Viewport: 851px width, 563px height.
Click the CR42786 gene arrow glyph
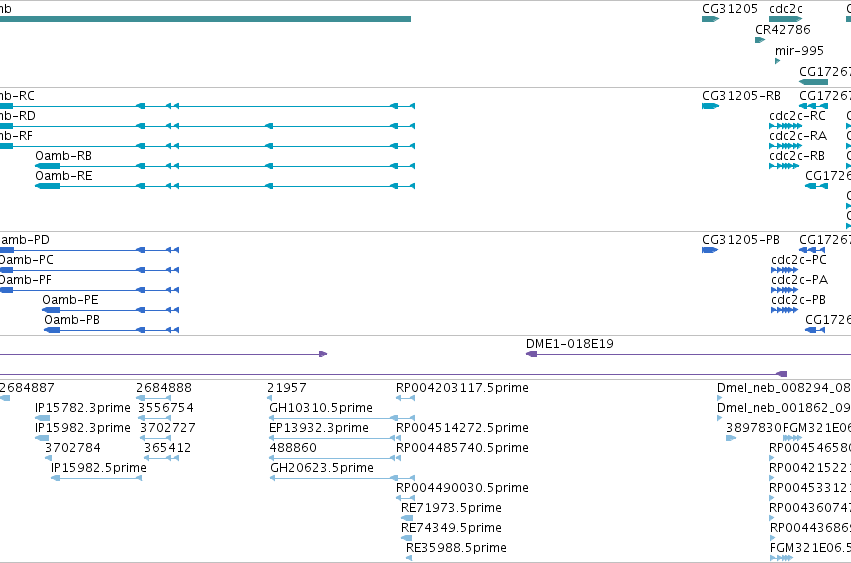[760, 40]
